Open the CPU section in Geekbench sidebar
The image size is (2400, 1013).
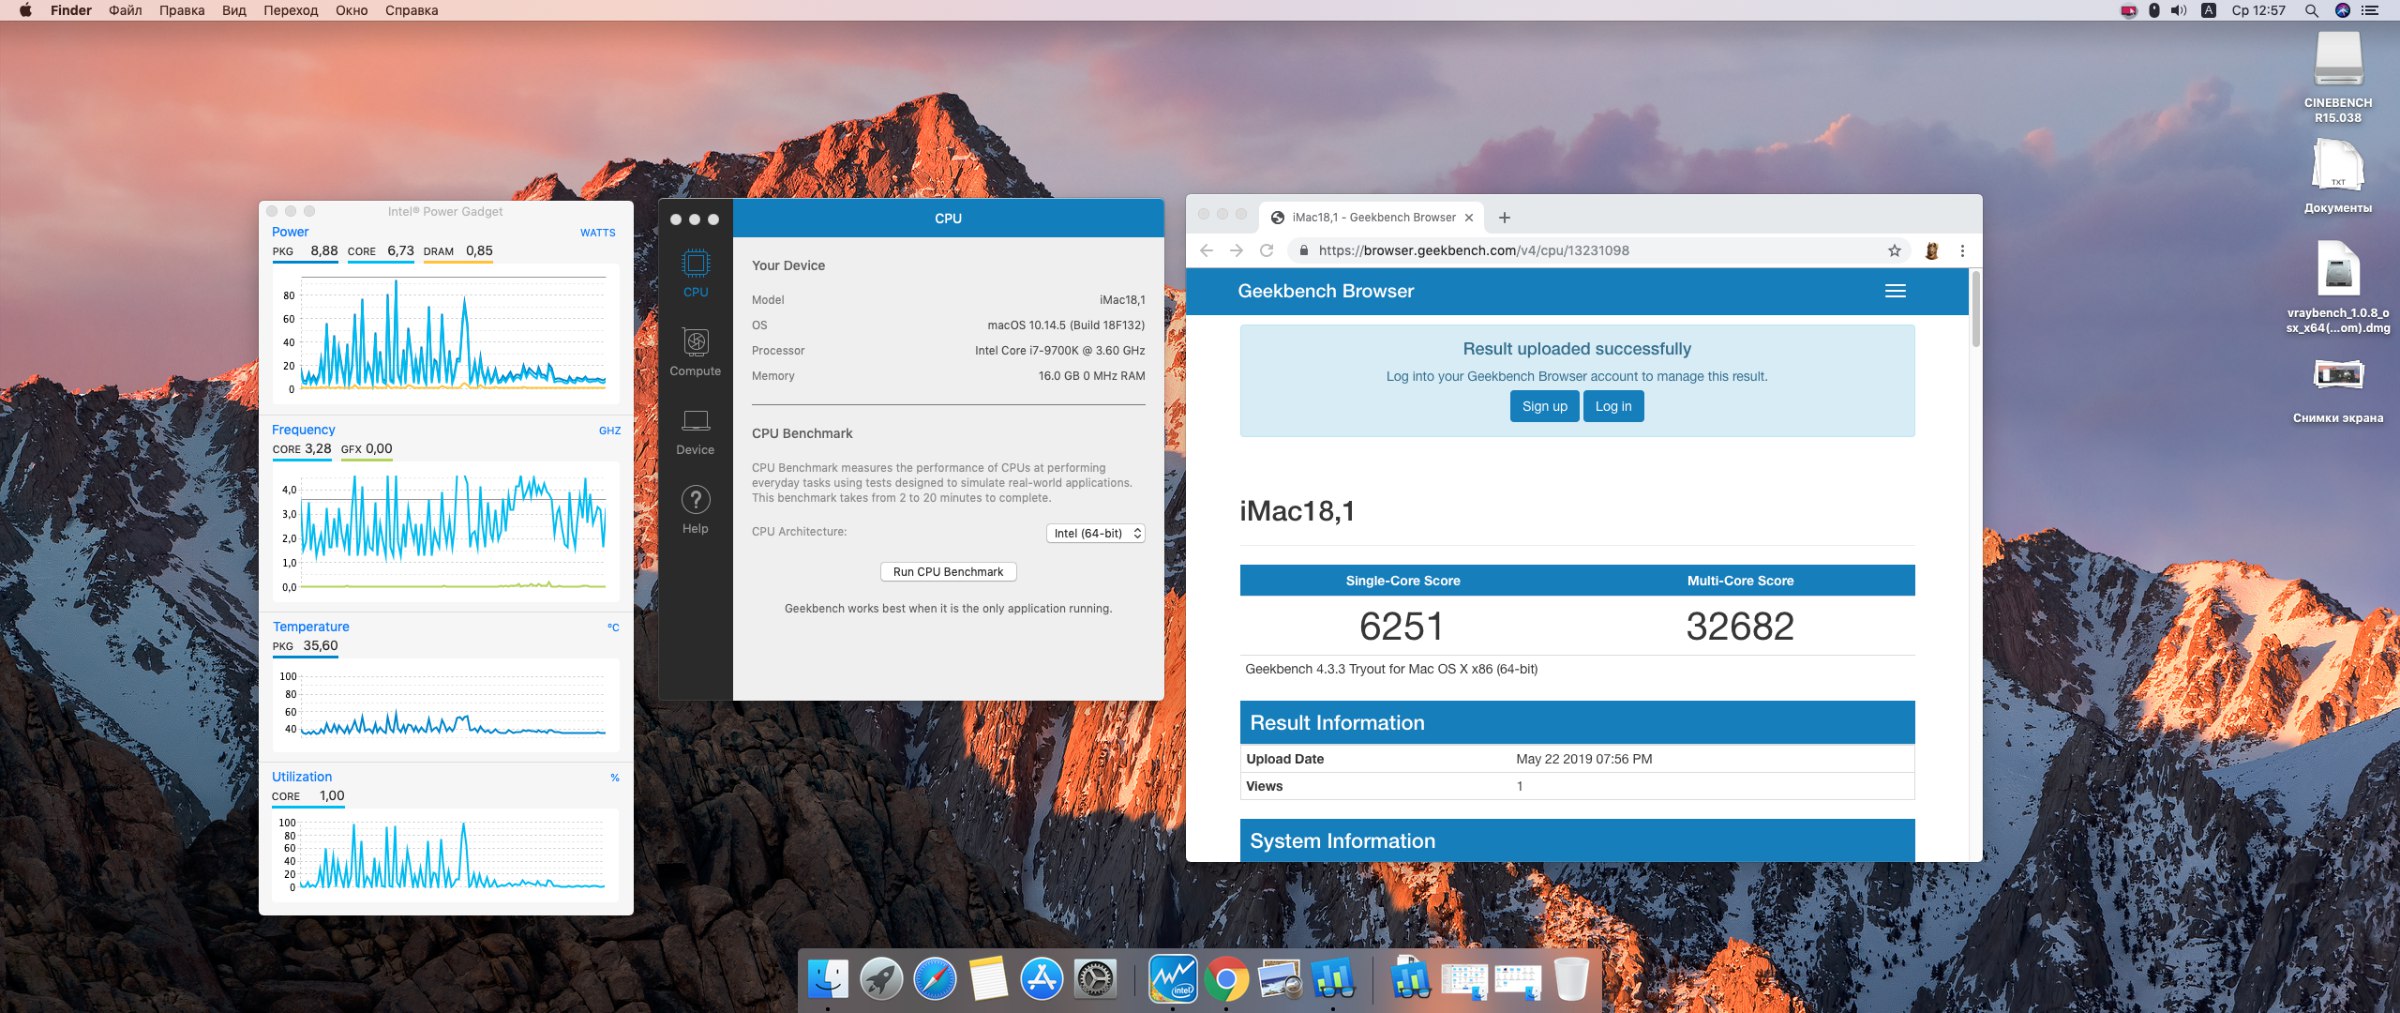(x=695, y=273)
